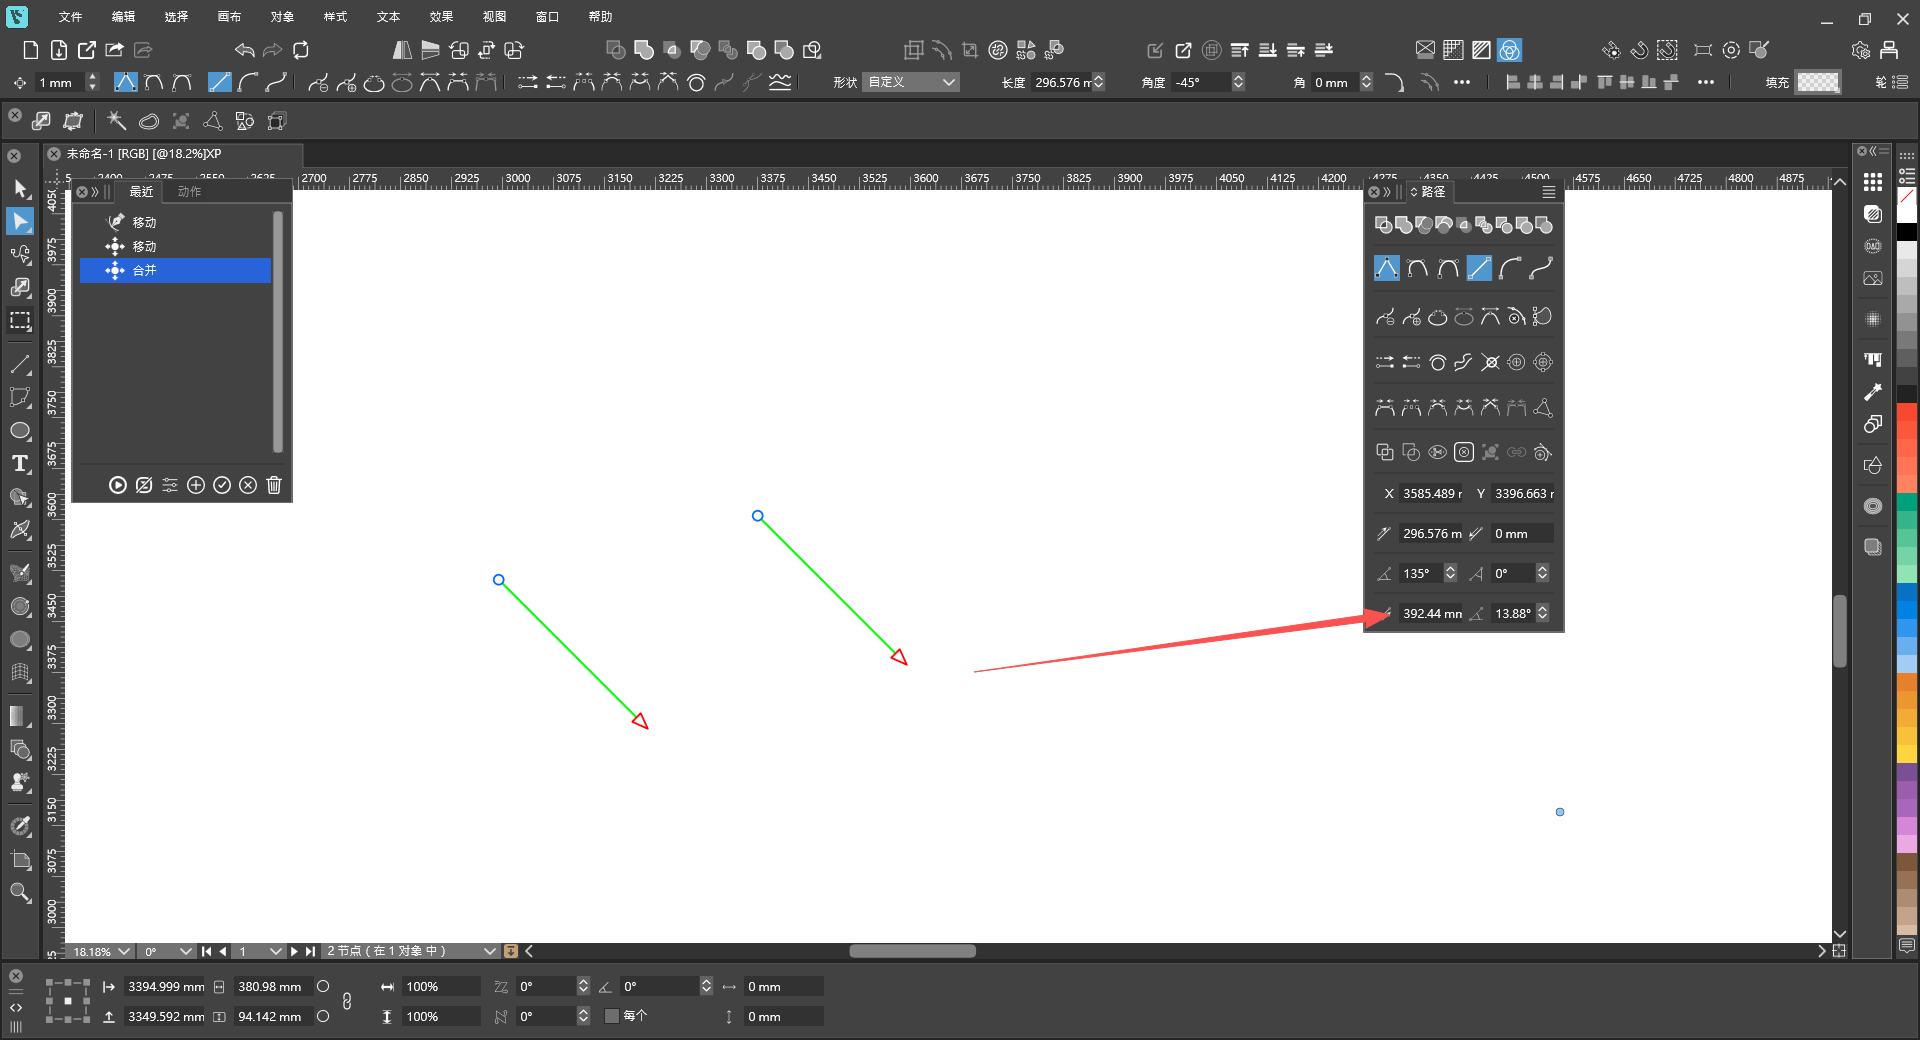Click the Undo arrow in top toolbar
The height and width of the screenshot is (1040, 1920).
pos(245,50)
